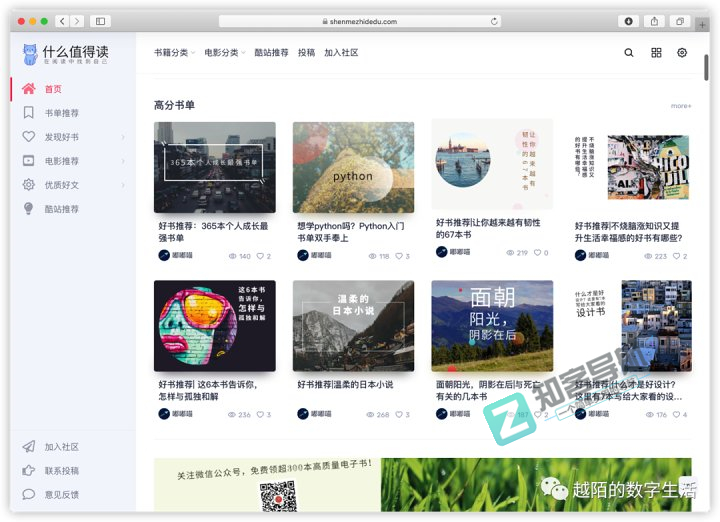Click the Safari downloads icon
Viewport: 720px width, 522px height.
tap(629, 21)
